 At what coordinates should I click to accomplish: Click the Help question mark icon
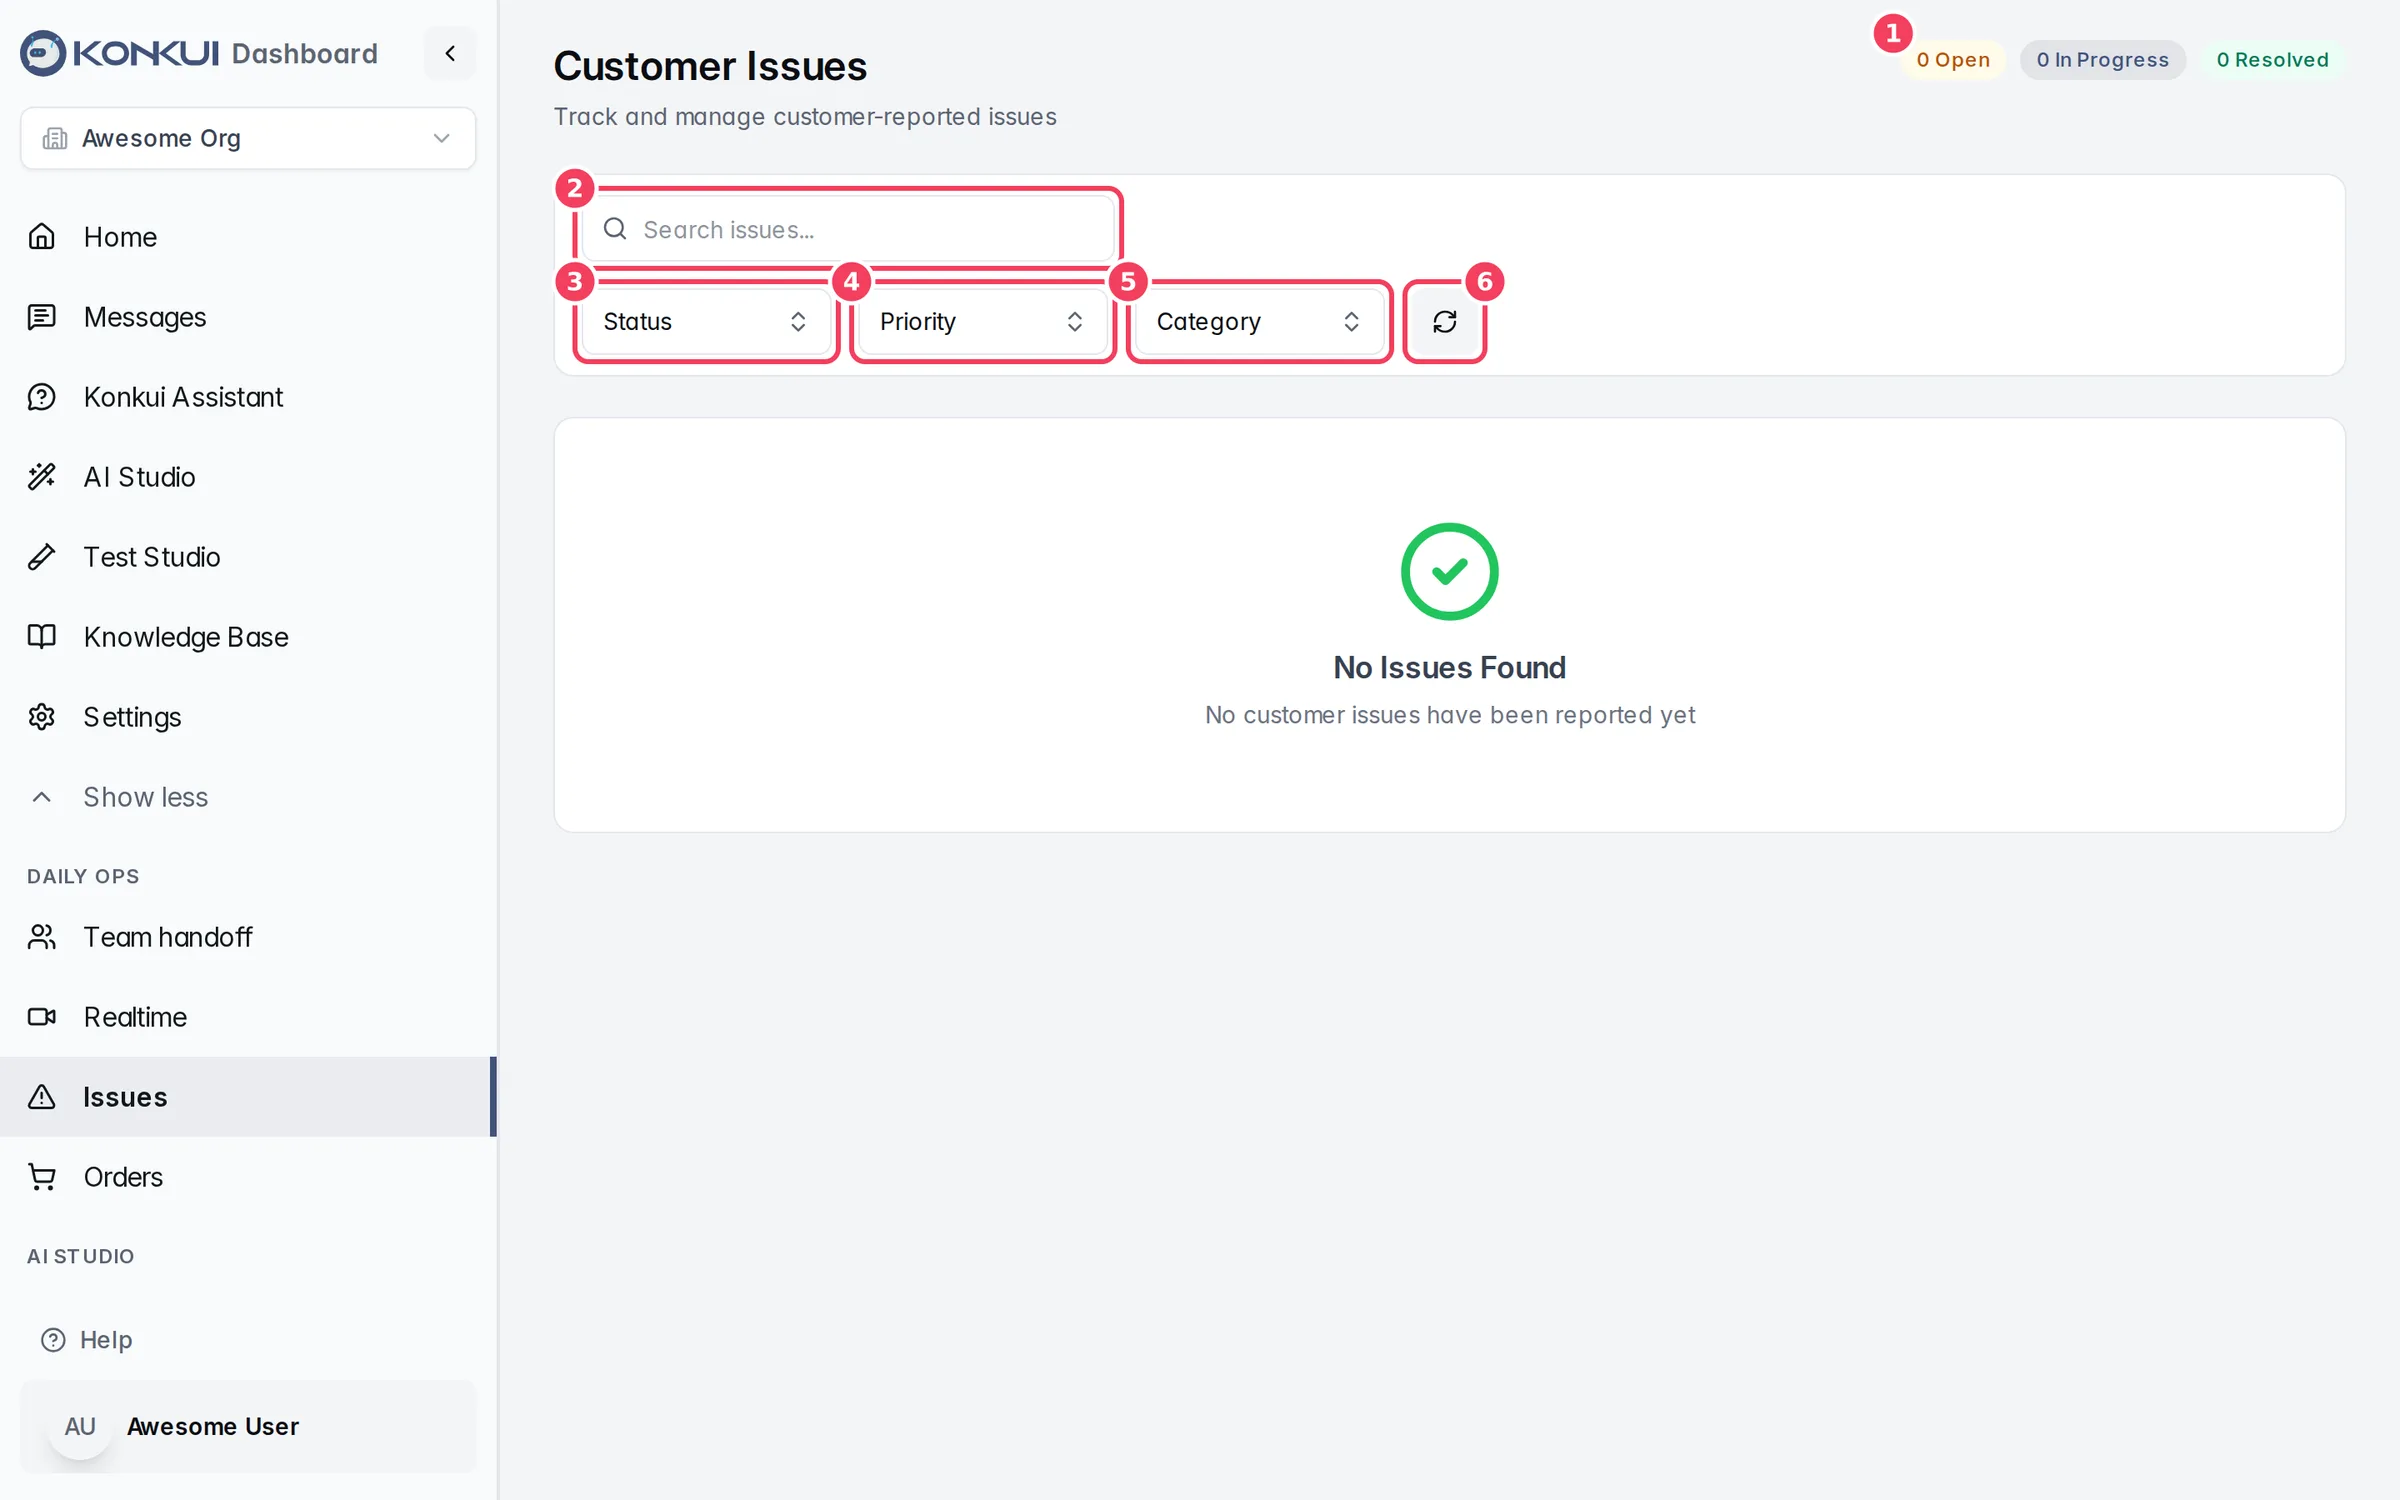coord(53,1340)
